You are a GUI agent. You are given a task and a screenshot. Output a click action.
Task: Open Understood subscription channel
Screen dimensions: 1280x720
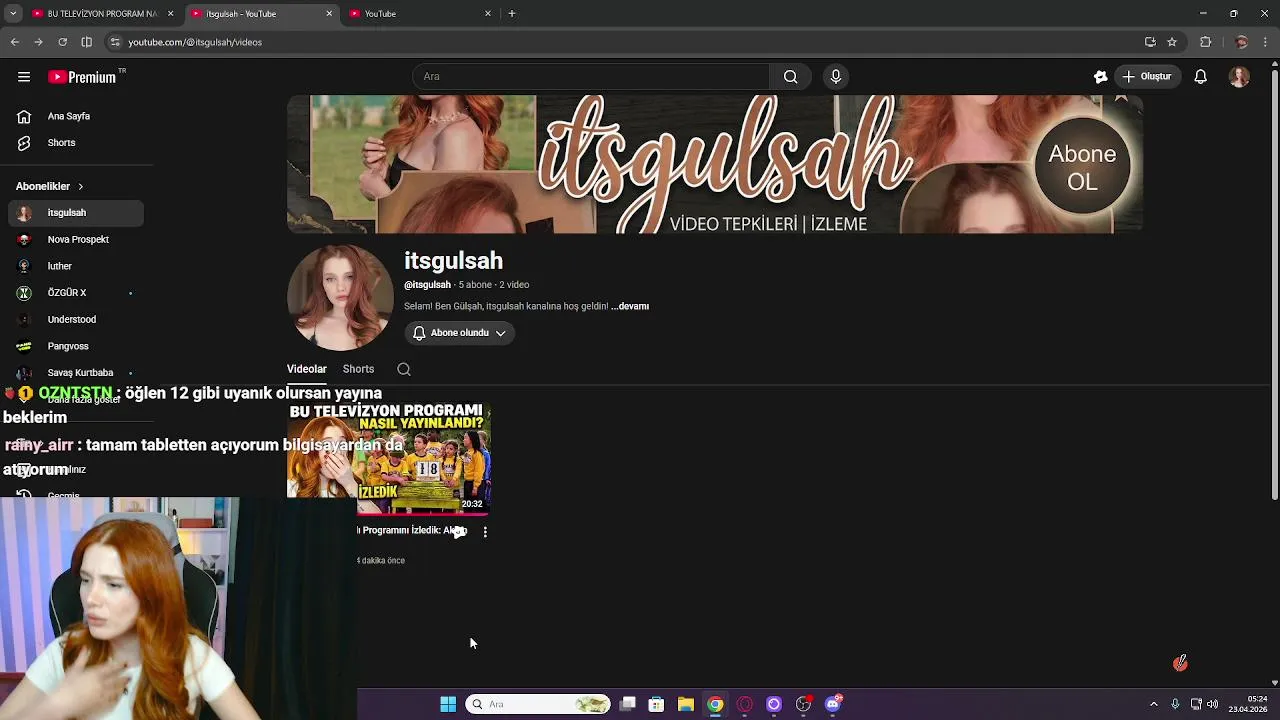76,319
